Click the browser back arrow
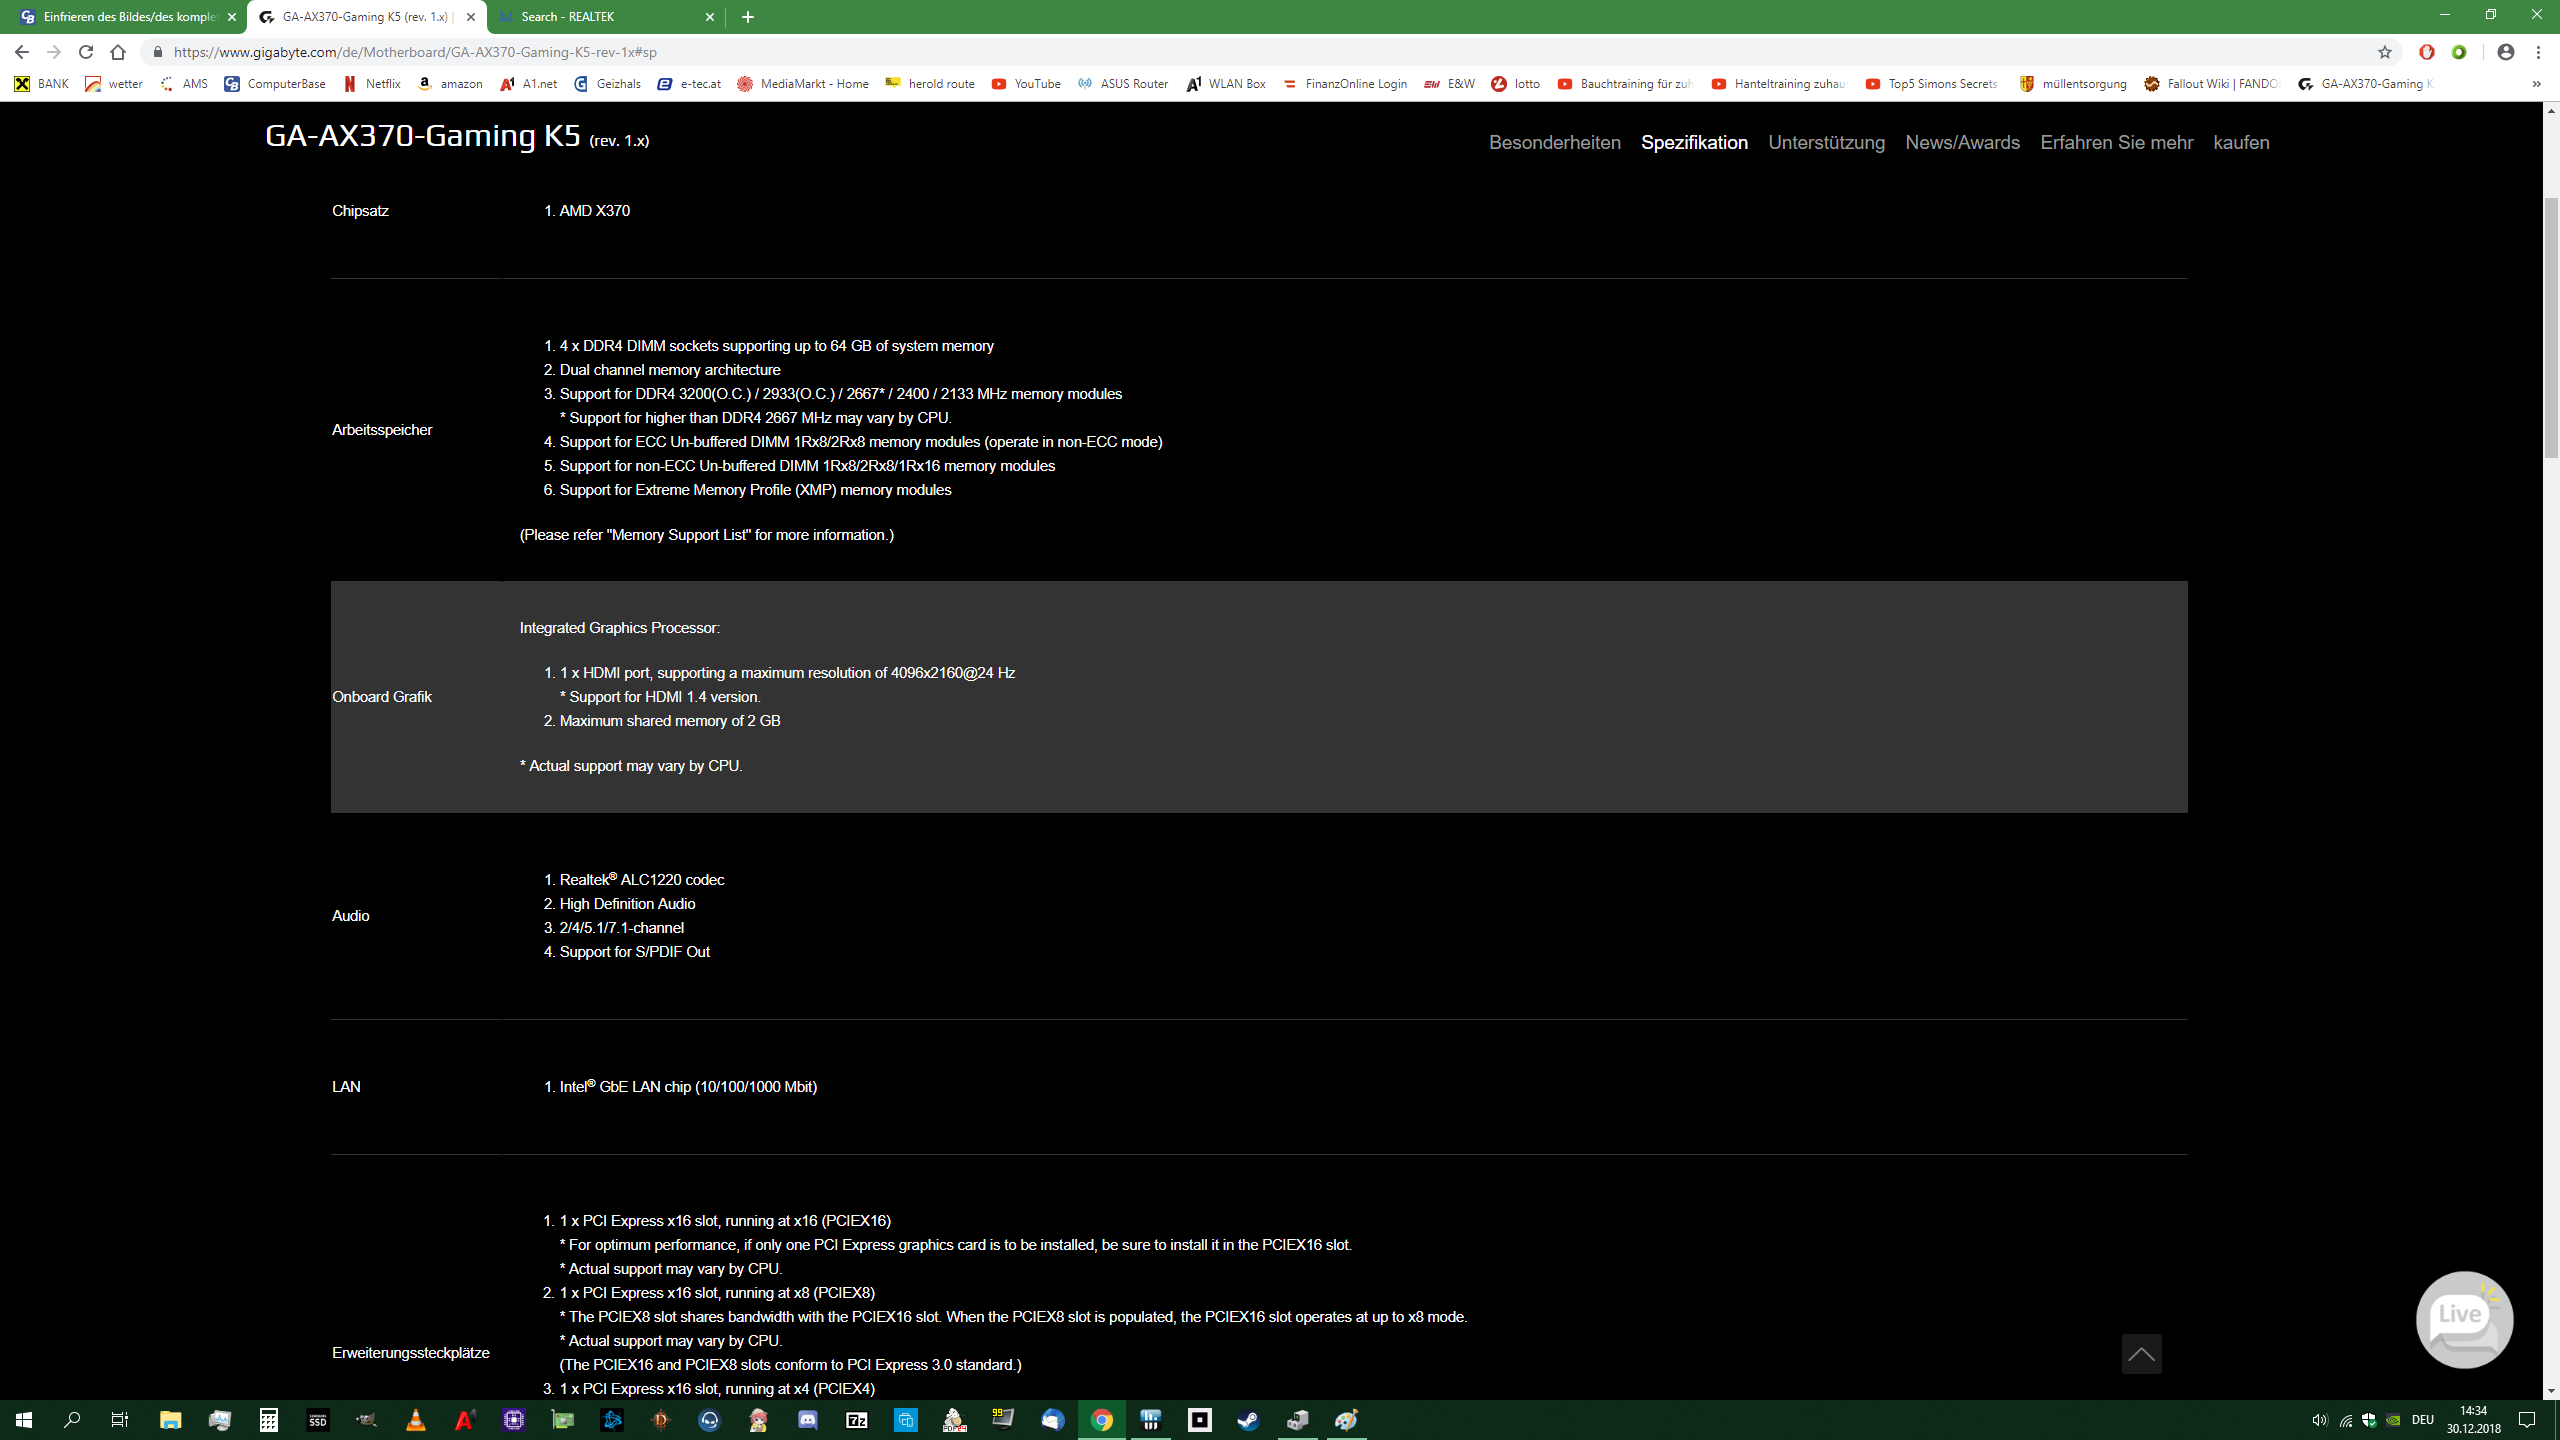The width and height of the screenshot is (2560, 1440). [x=22, y=52]
